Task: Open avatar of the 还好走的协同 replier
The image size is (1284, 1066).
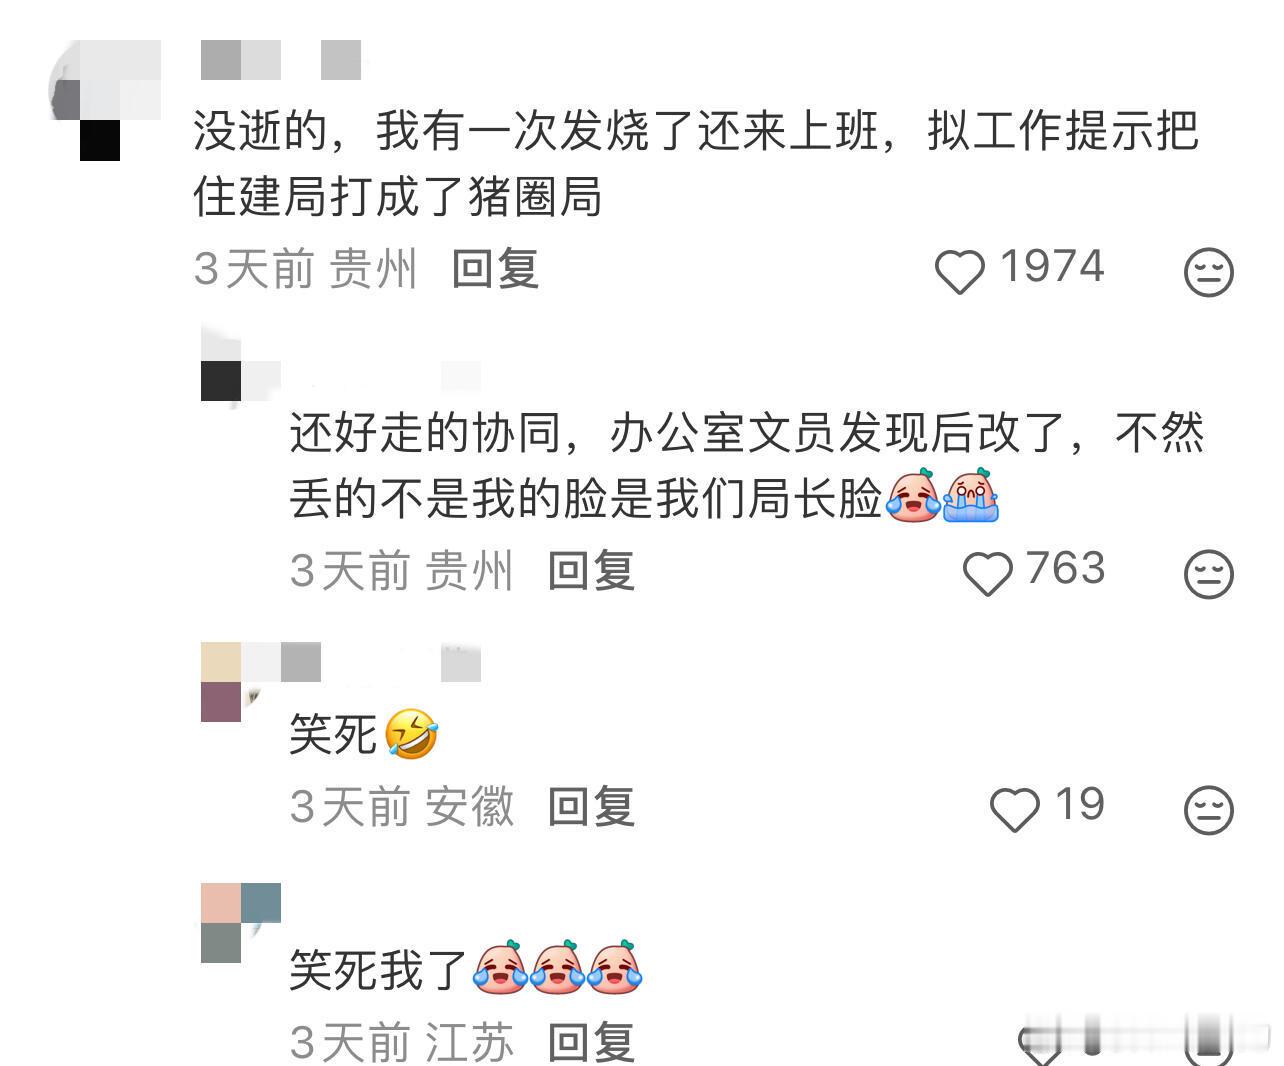Action: pyautogui.click(x=241, y=362)
